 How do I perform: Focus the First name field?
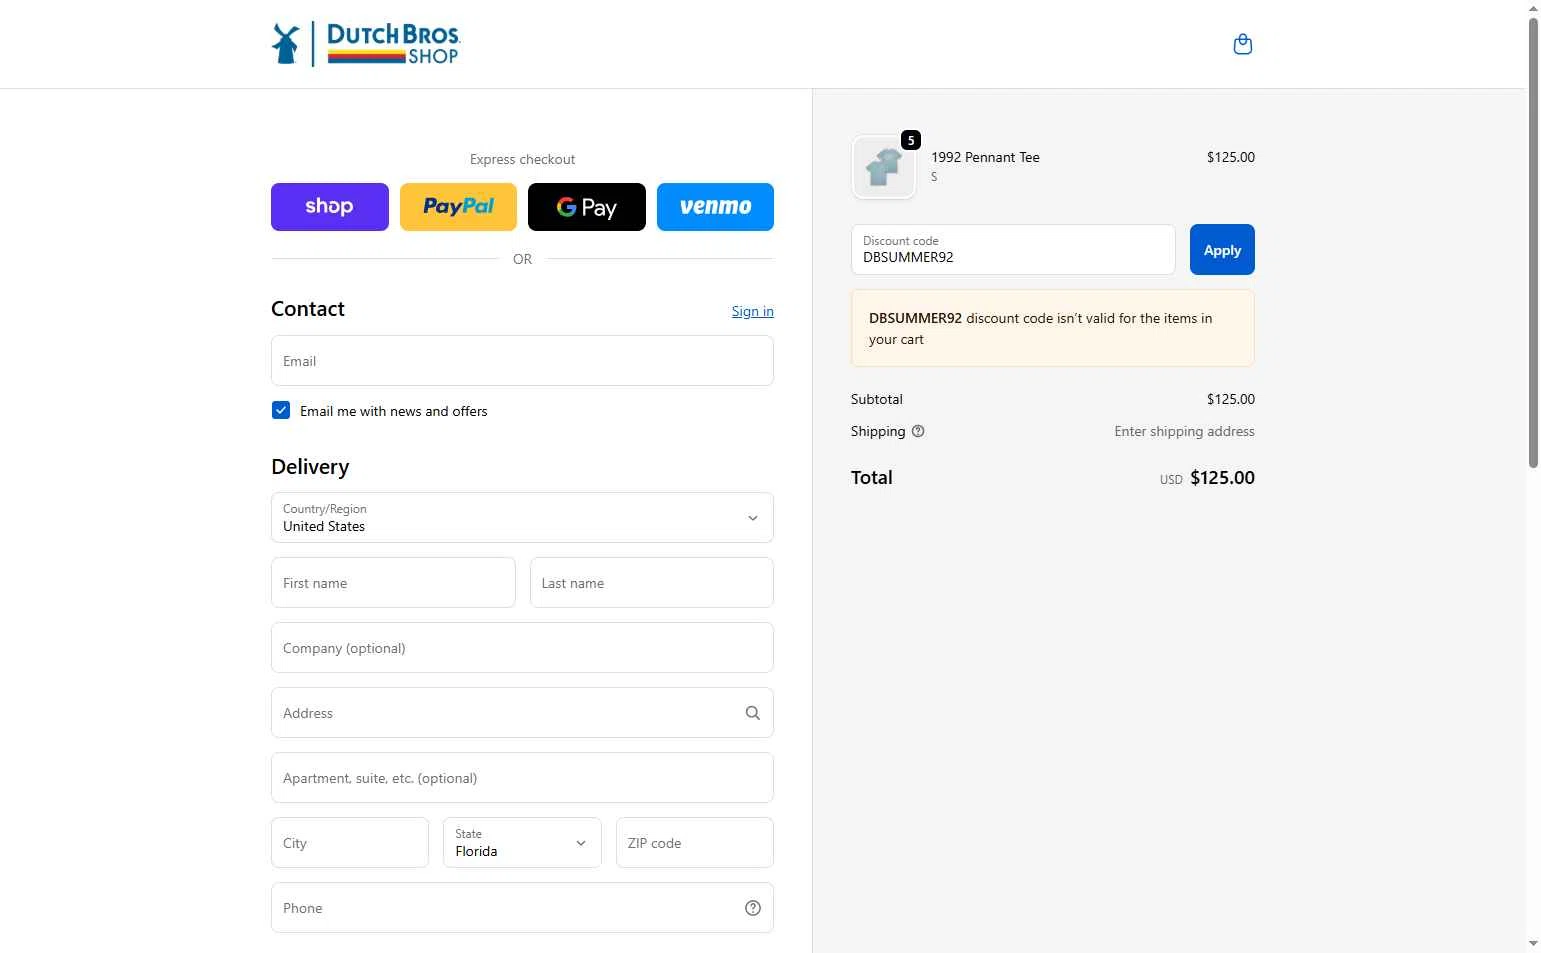[393, 582]
